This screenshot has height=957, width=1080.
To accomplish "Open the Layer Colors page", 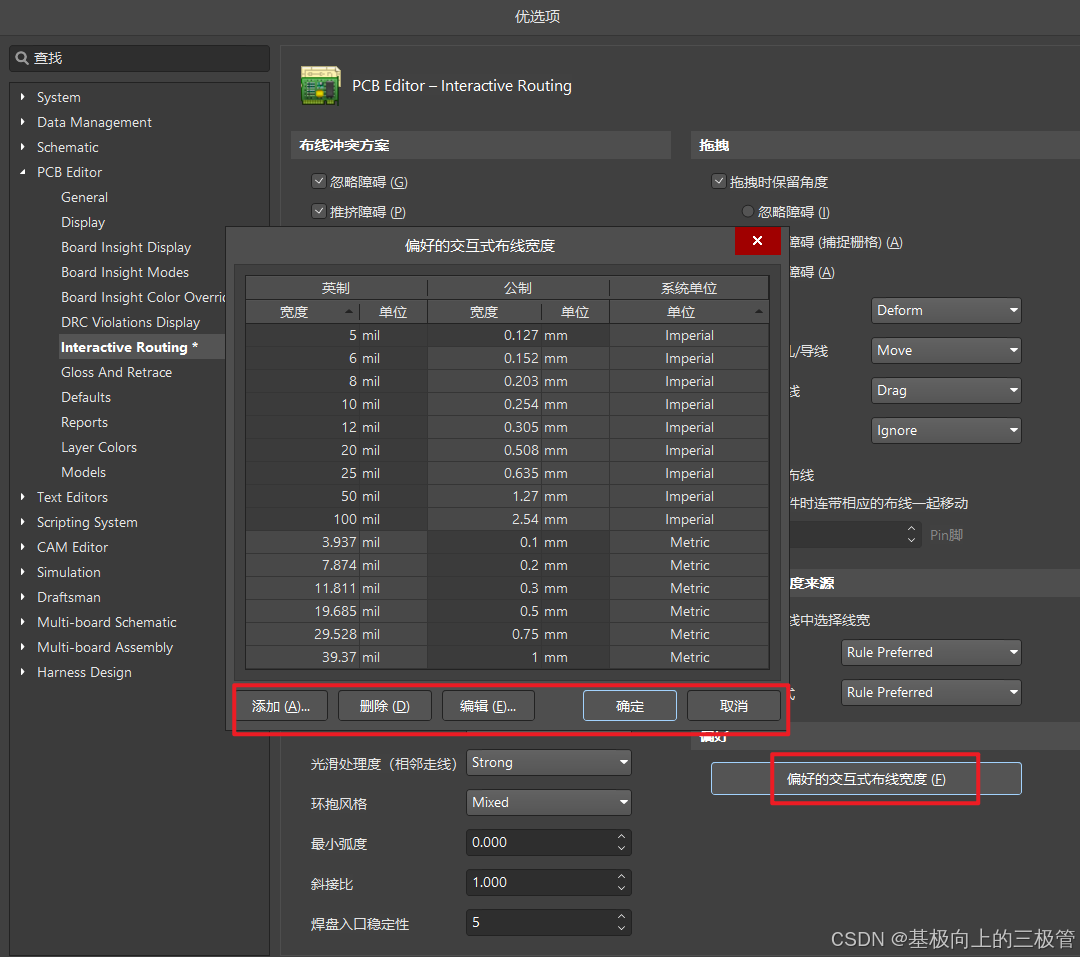I will coord(98,447).
